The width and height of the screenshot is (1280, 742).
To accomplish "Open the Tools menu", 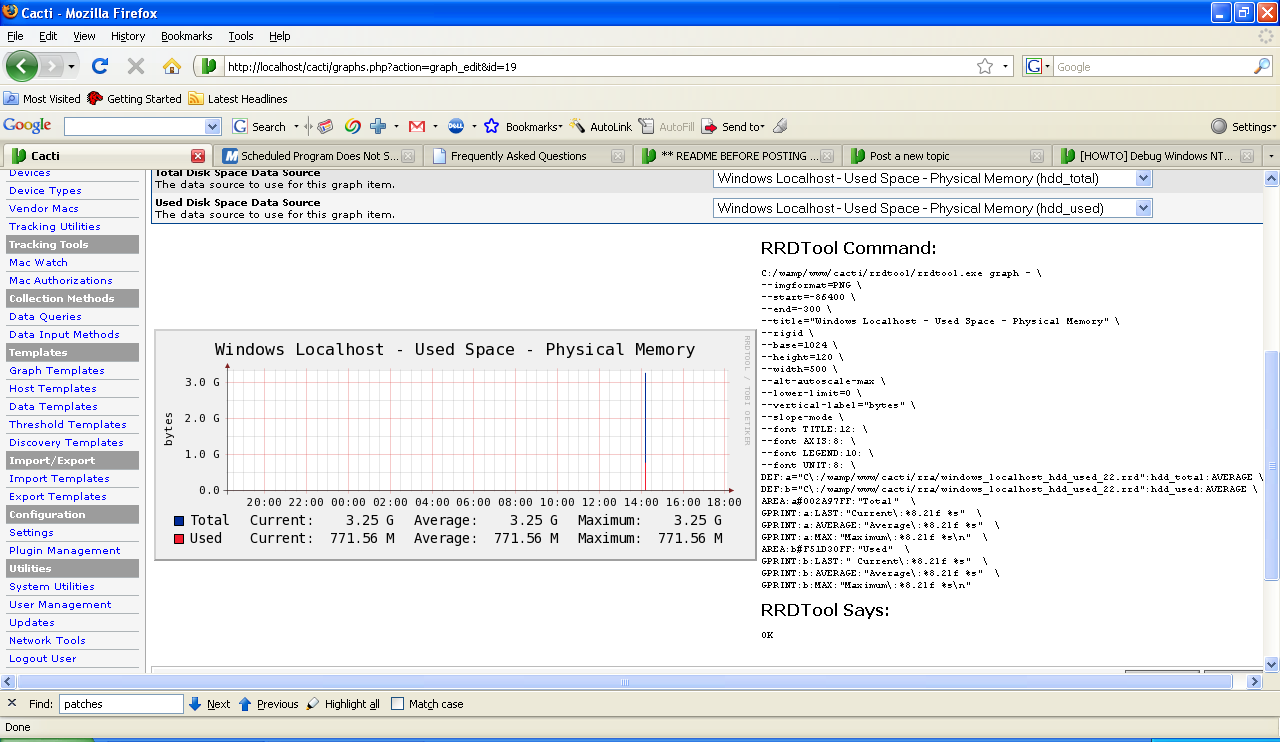I will [241, 36].
